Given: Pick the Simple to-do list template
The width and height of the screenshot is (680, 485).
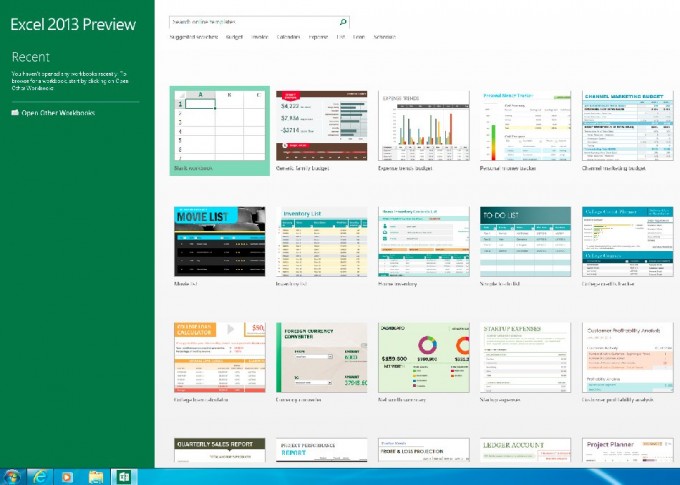Looking at the screenshot, I should pyautogui.click(x=525, y=246).
